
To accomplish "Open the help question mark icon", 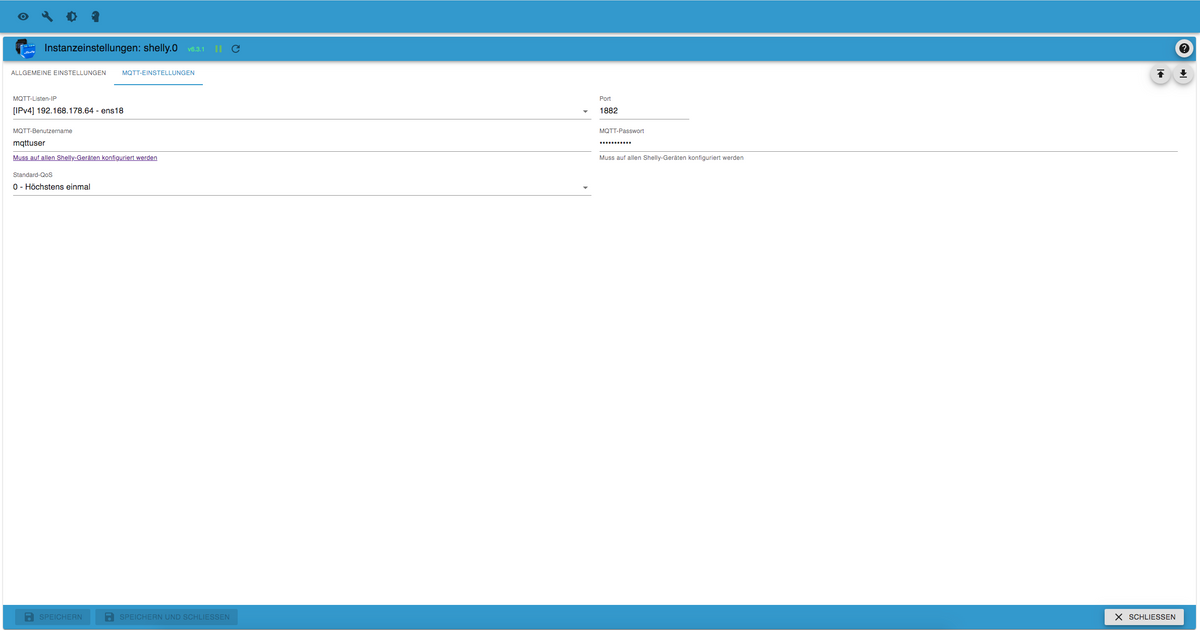I will pos(1184,49).
